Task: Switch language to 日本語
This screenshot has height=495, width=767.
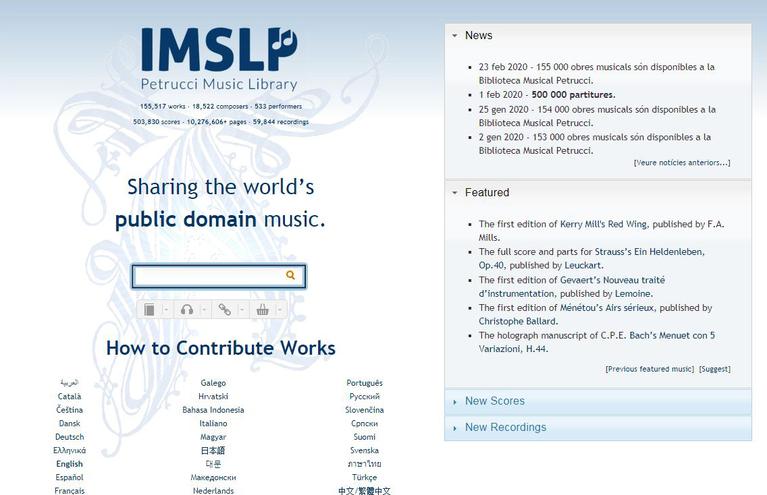Action: tap(213, 450)
